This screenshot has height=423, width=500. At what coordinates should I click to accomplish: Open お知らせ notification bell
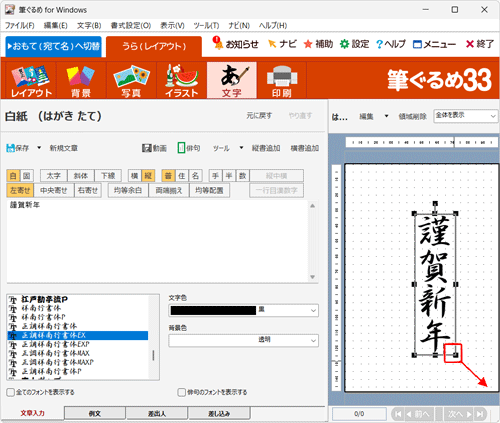(218, 43)
